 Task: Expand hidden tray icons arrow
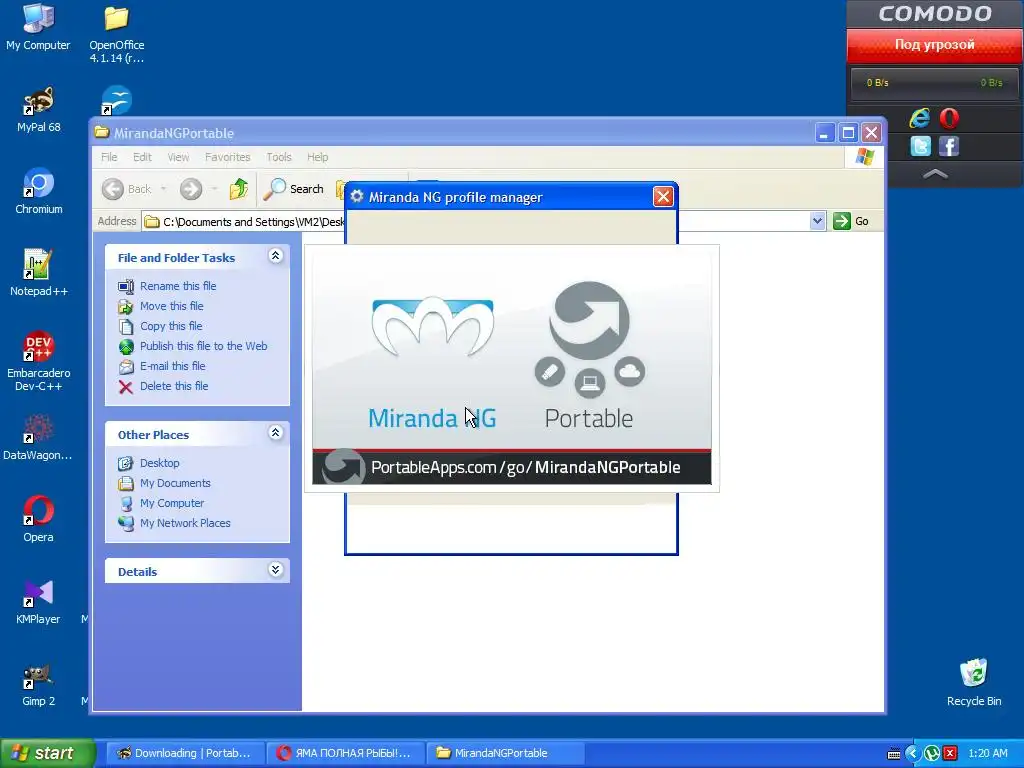[x=913, y=754]
